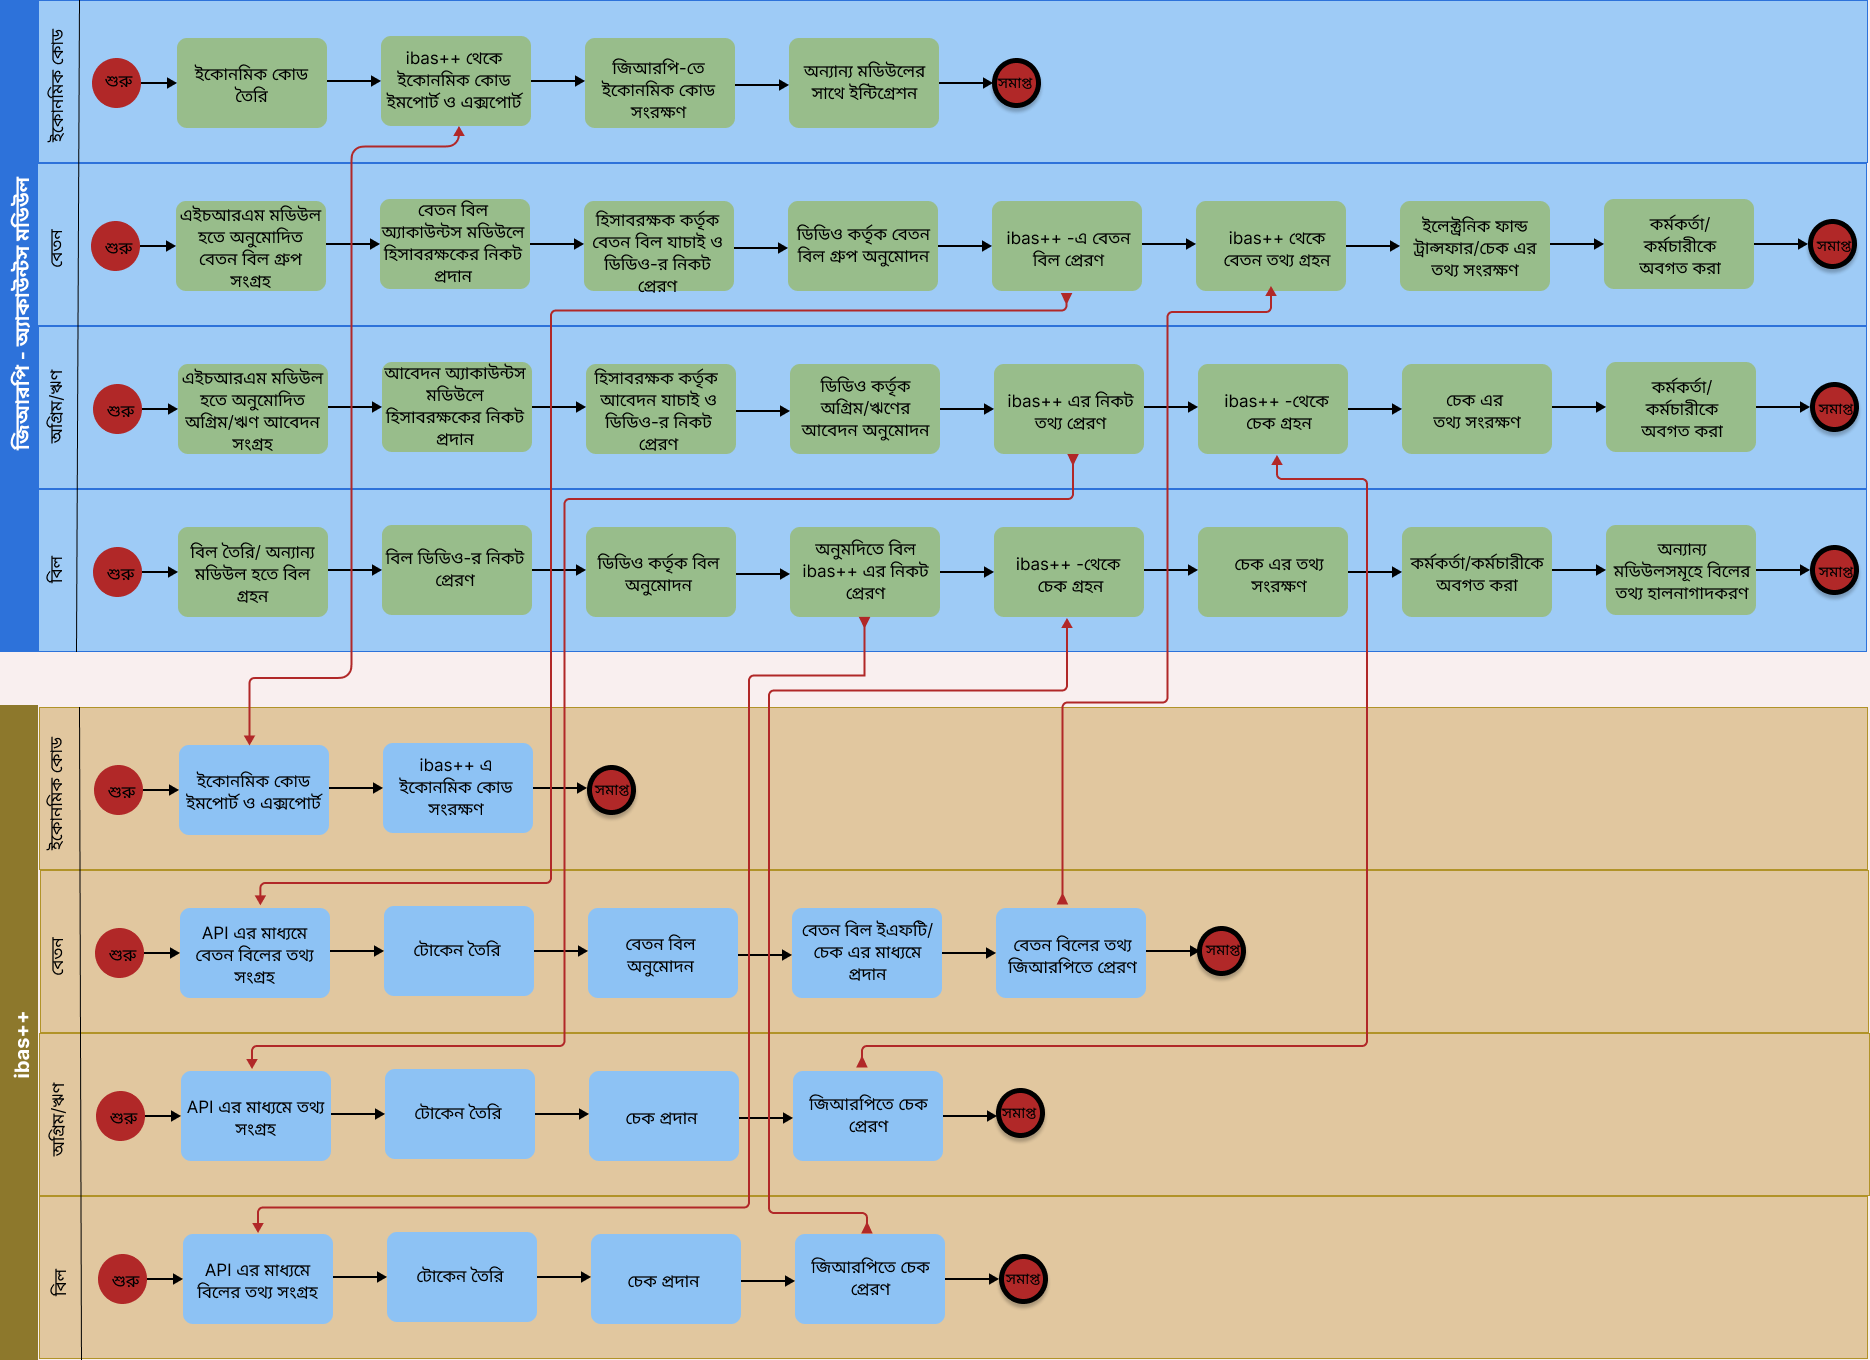Click "ডিডিও কর্তৃক বেতন বিল গ্রুপ অনুমোদন"
The height and width of the screenshot is (1360, 1870).
click(863, 246)
